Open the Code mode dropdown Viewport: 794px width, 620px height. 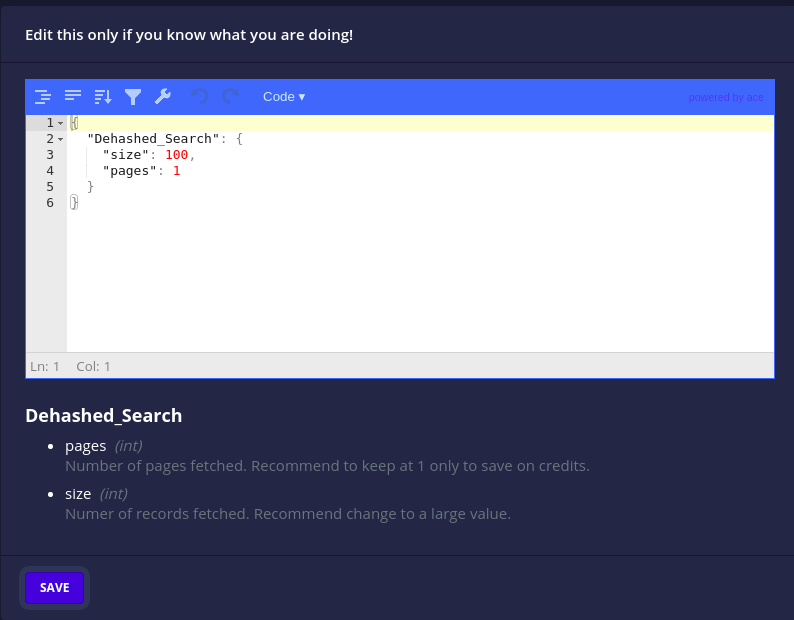284,97
